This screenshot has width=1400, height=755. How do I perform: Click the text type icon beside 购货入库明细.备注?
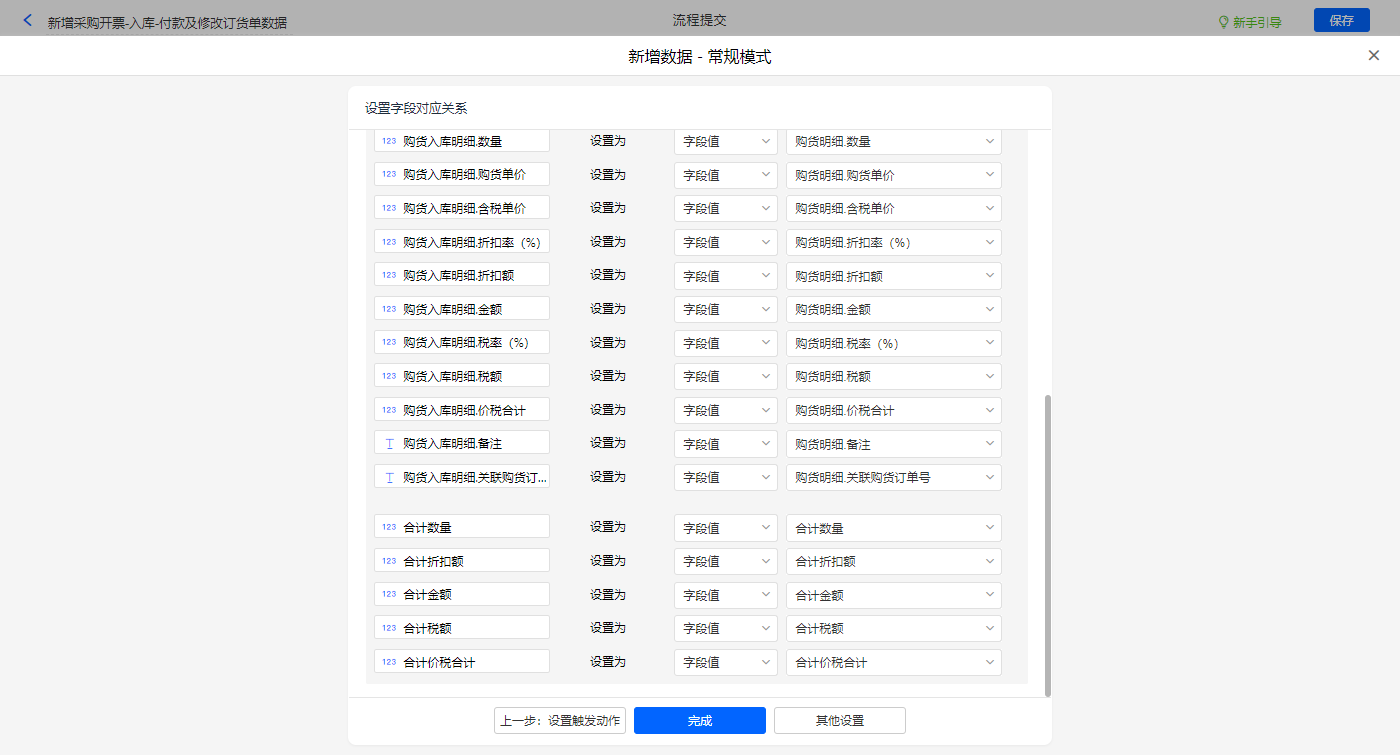coord(389,443)
